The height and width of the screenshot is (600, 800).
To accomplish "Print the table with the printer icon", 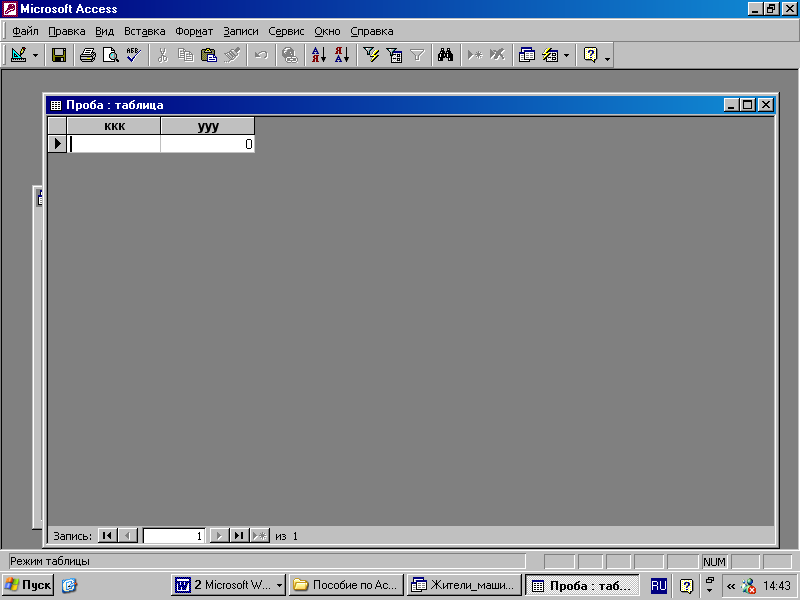I will 88,55.
